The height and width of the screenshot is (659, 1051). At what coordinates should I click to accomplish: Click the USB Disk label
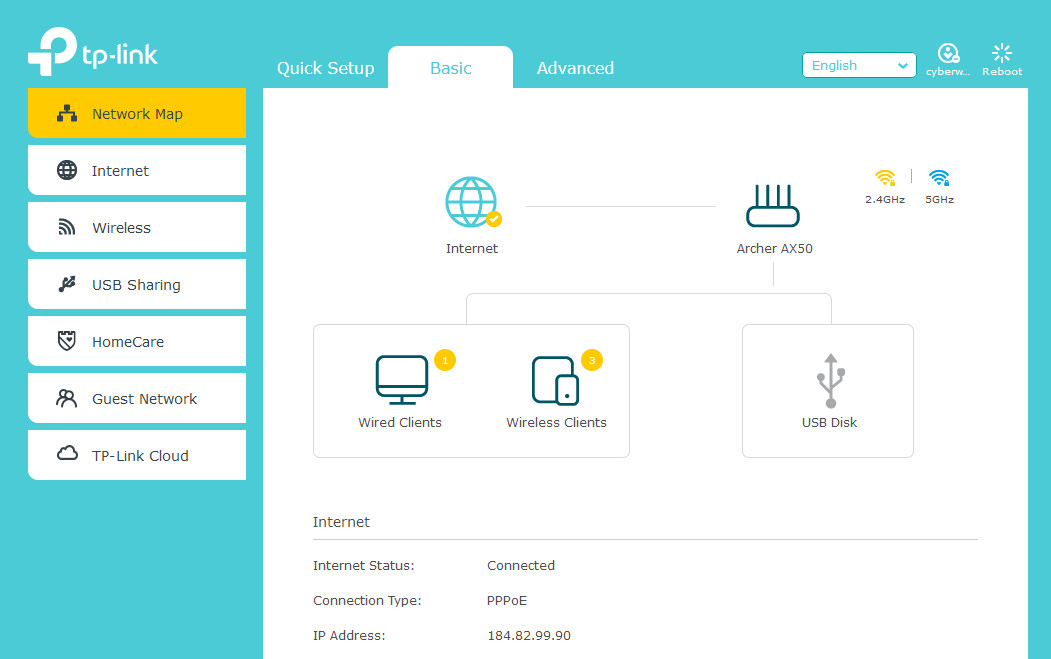pyautogui.click(x=829, y=422)
